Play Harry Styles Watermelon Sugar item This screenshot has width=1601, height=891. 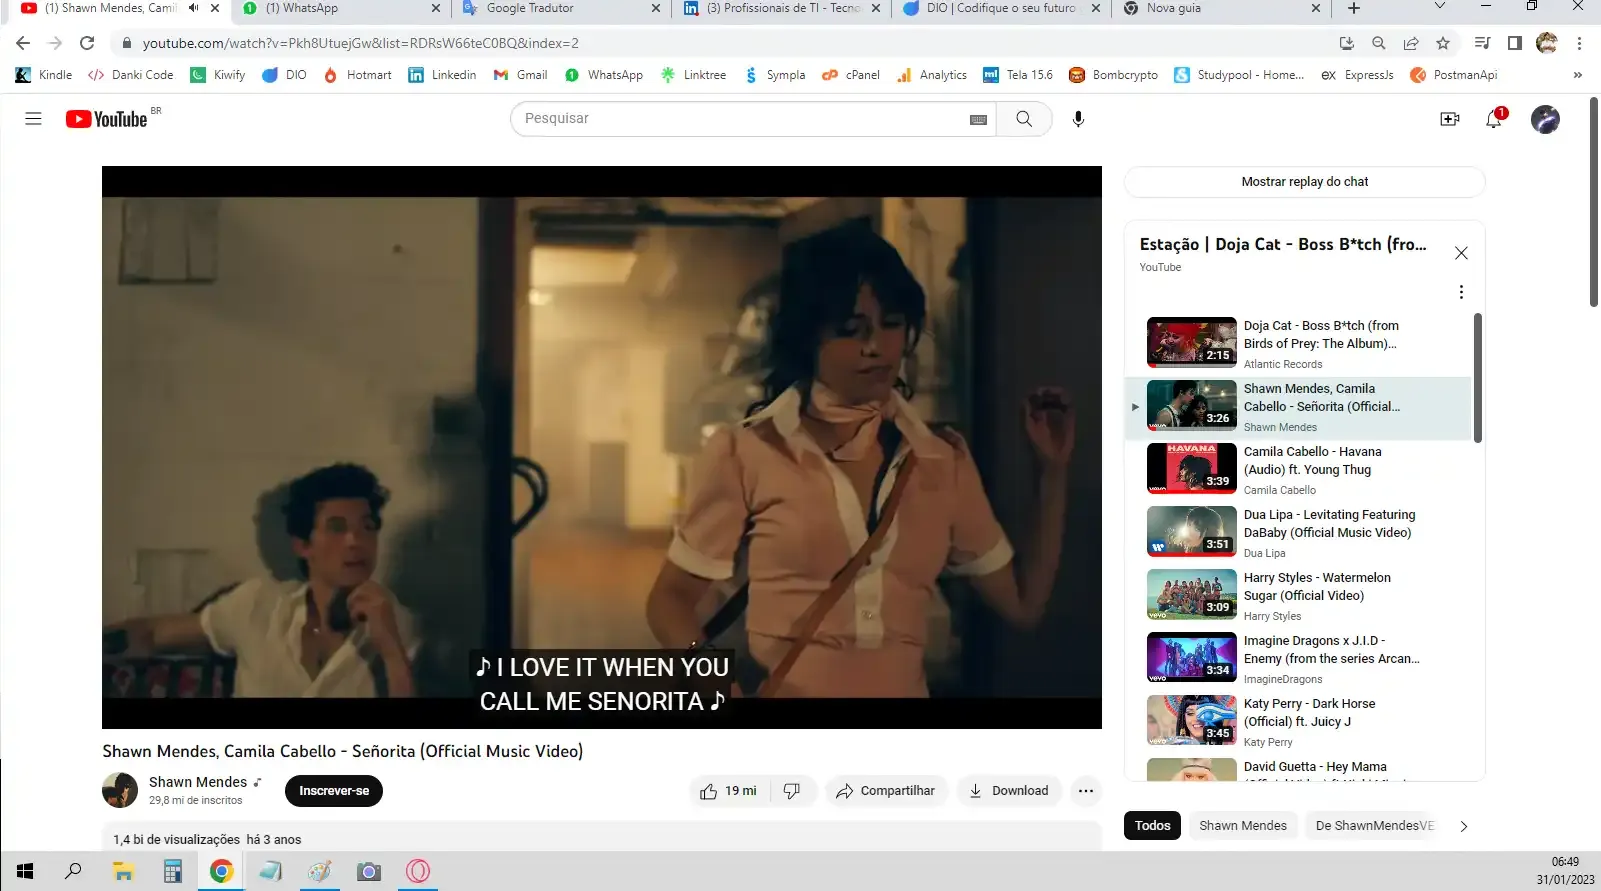tap(1298, 596)
